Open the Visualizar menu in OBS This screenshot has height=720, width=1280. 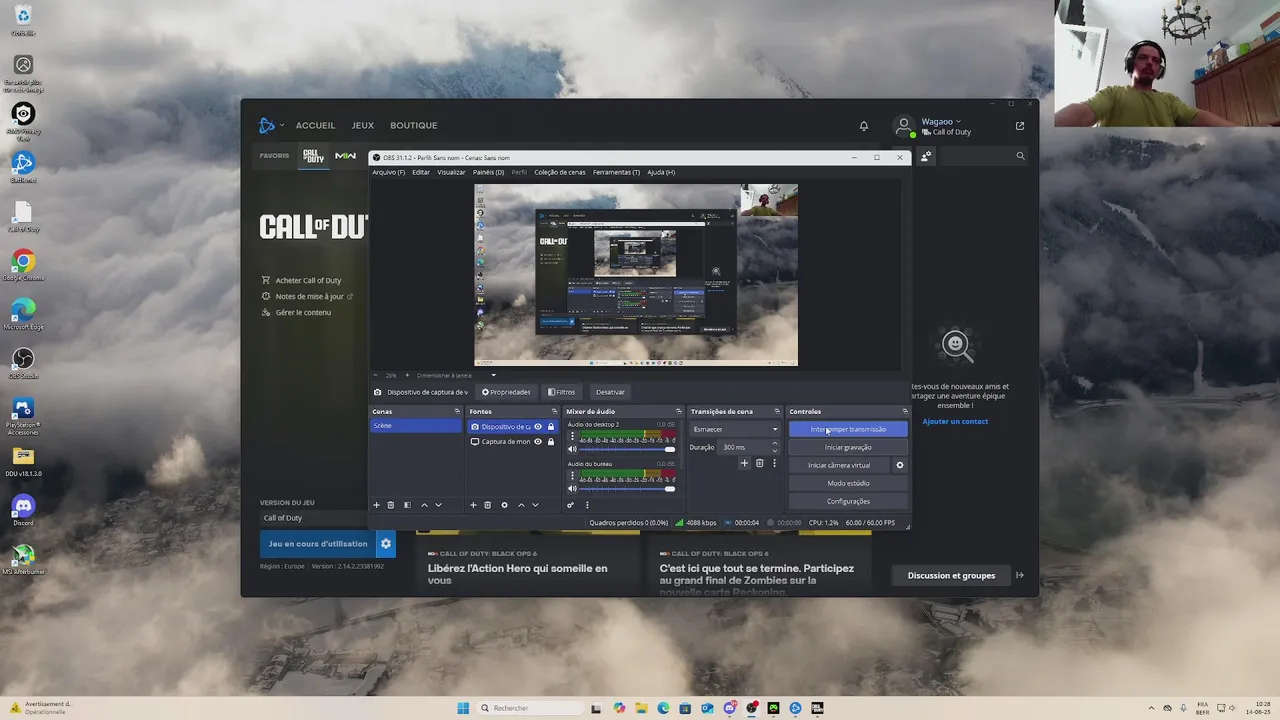click(x=451, y=172)
